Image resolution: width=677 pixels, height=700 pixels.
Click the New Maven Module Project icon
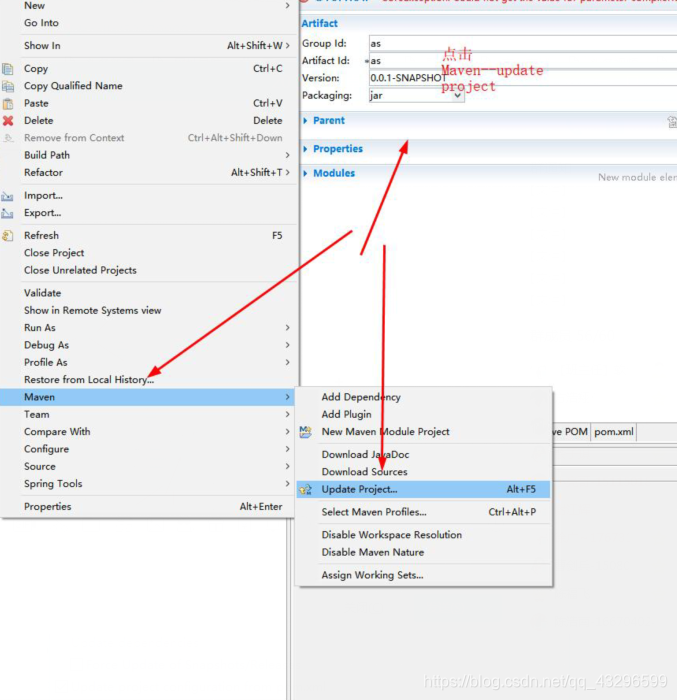click(x=306, y=432)
